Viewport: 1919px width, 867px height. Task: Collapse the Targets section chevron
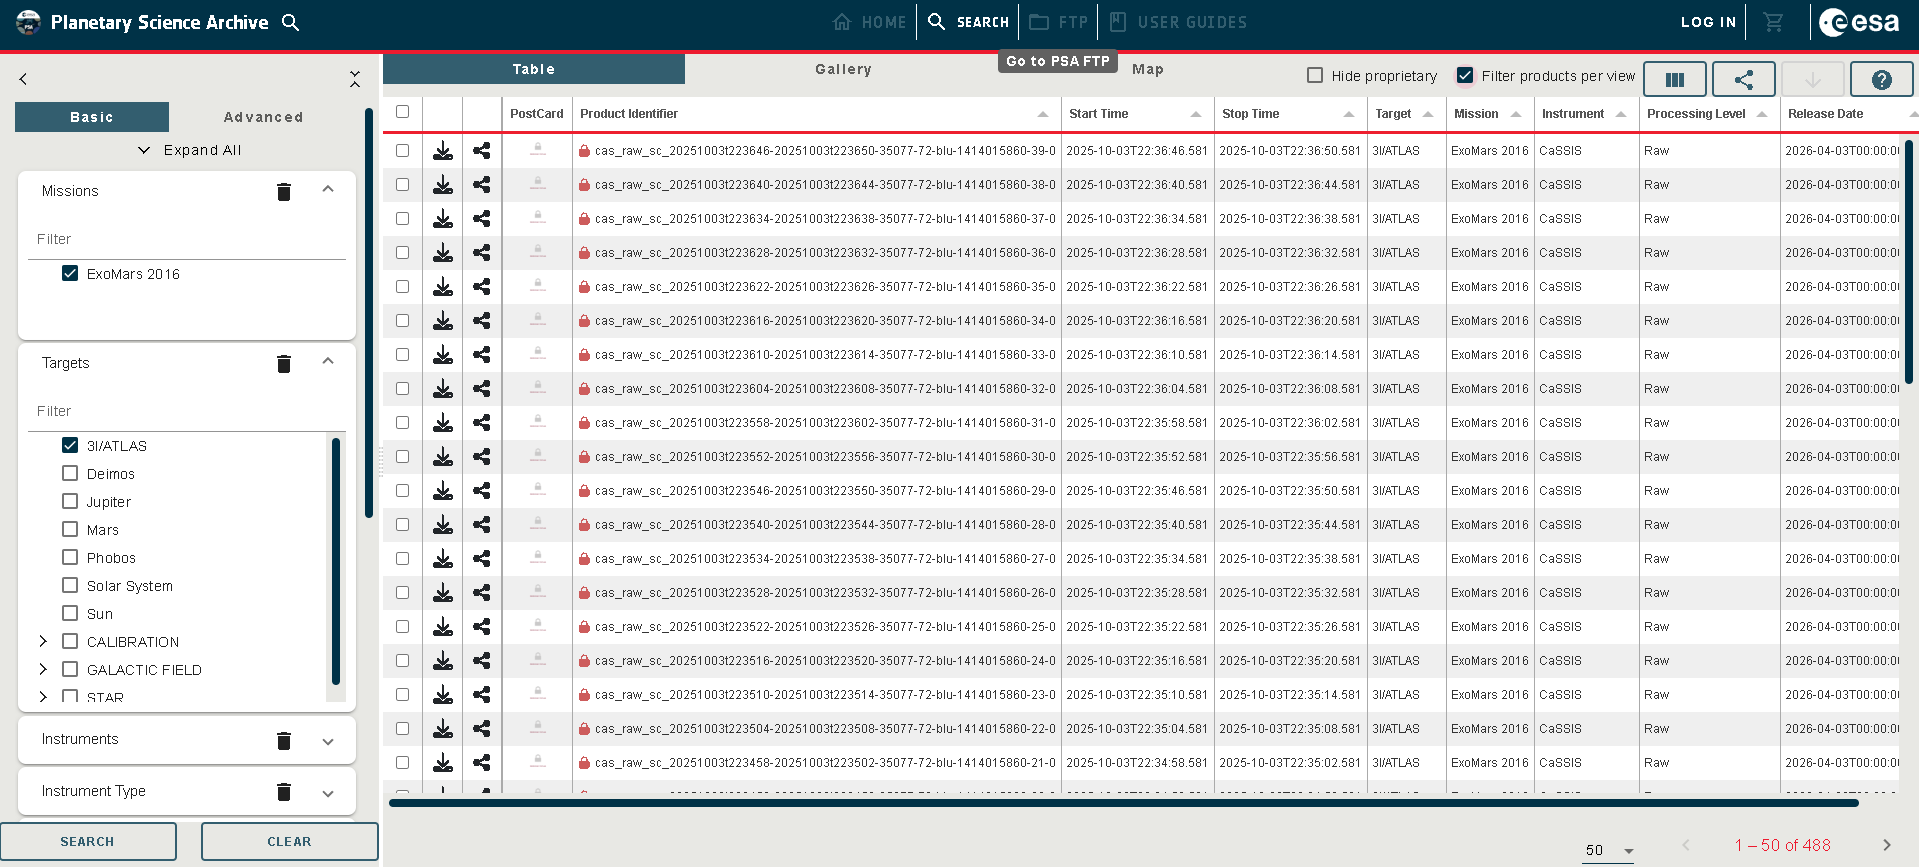pos(328,362)
